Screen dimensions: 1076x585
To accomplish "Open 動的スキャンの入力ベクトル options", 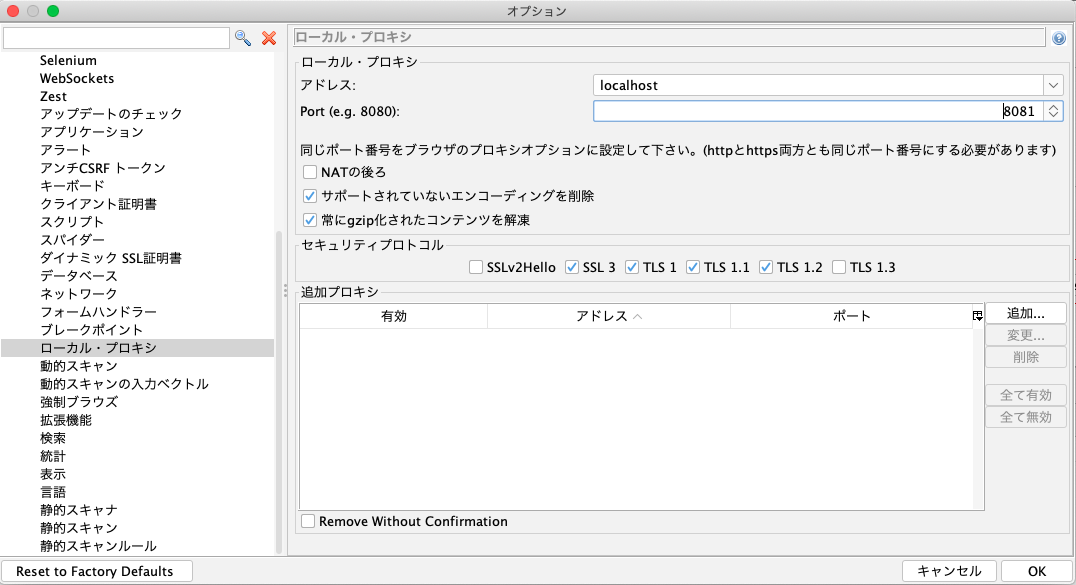I will tap(124, 384).
